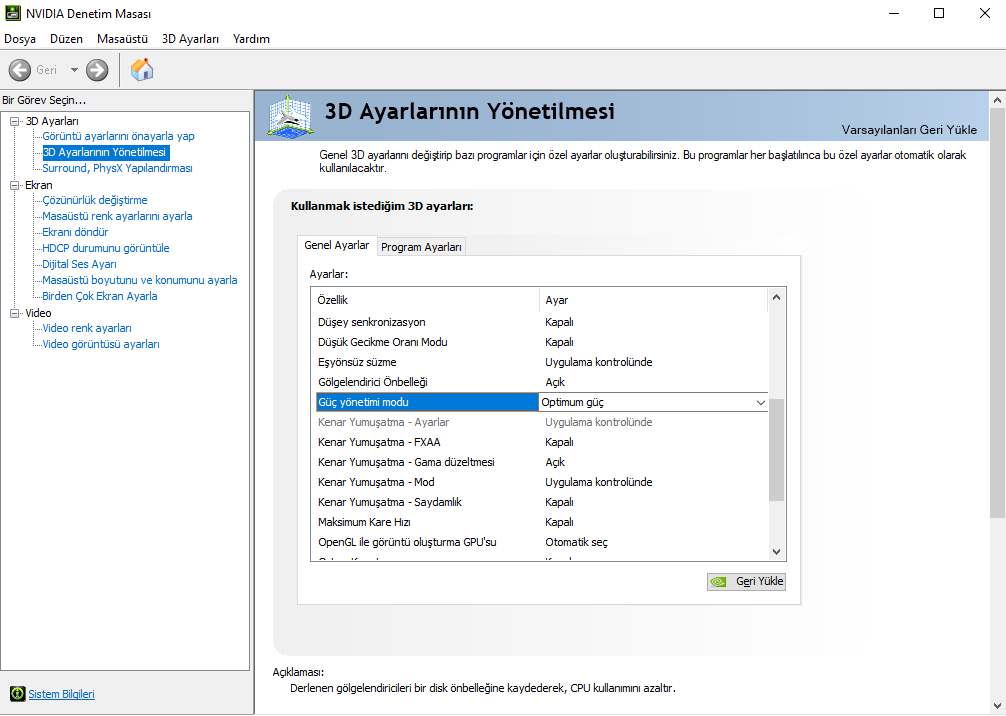Select the Düşük Gecikme Oranı Modu row
This screenshot has width=1006, height=716.
pyautogui.click(x=541, y=342)
